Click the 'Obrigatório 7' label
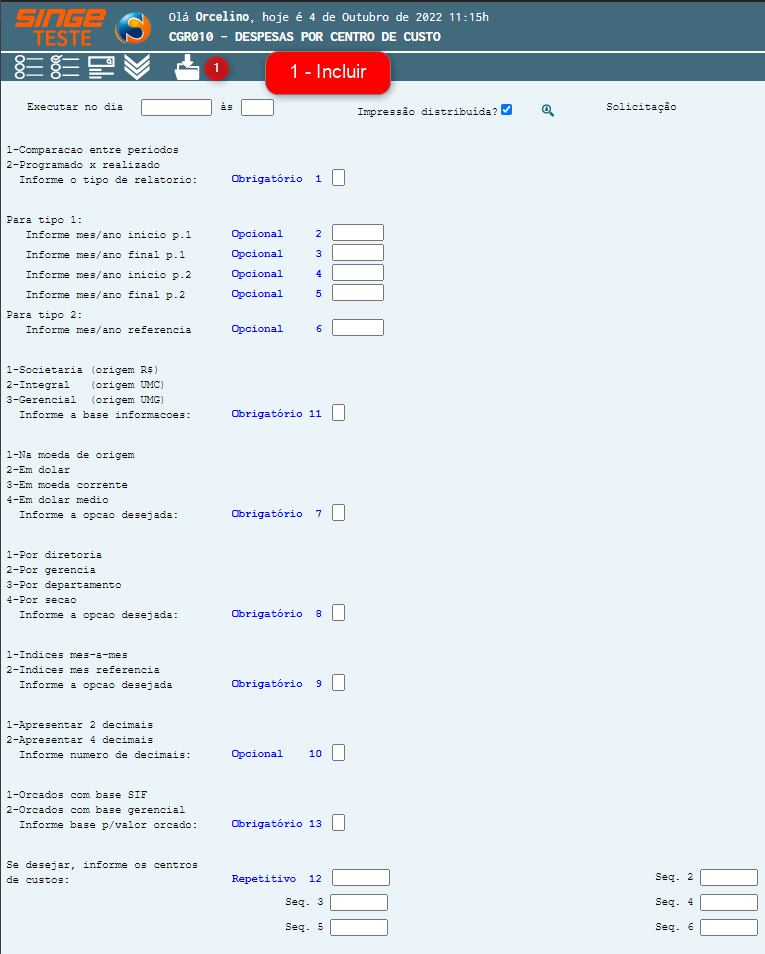Viewport: 765px width, 954px height. point(276,514)
